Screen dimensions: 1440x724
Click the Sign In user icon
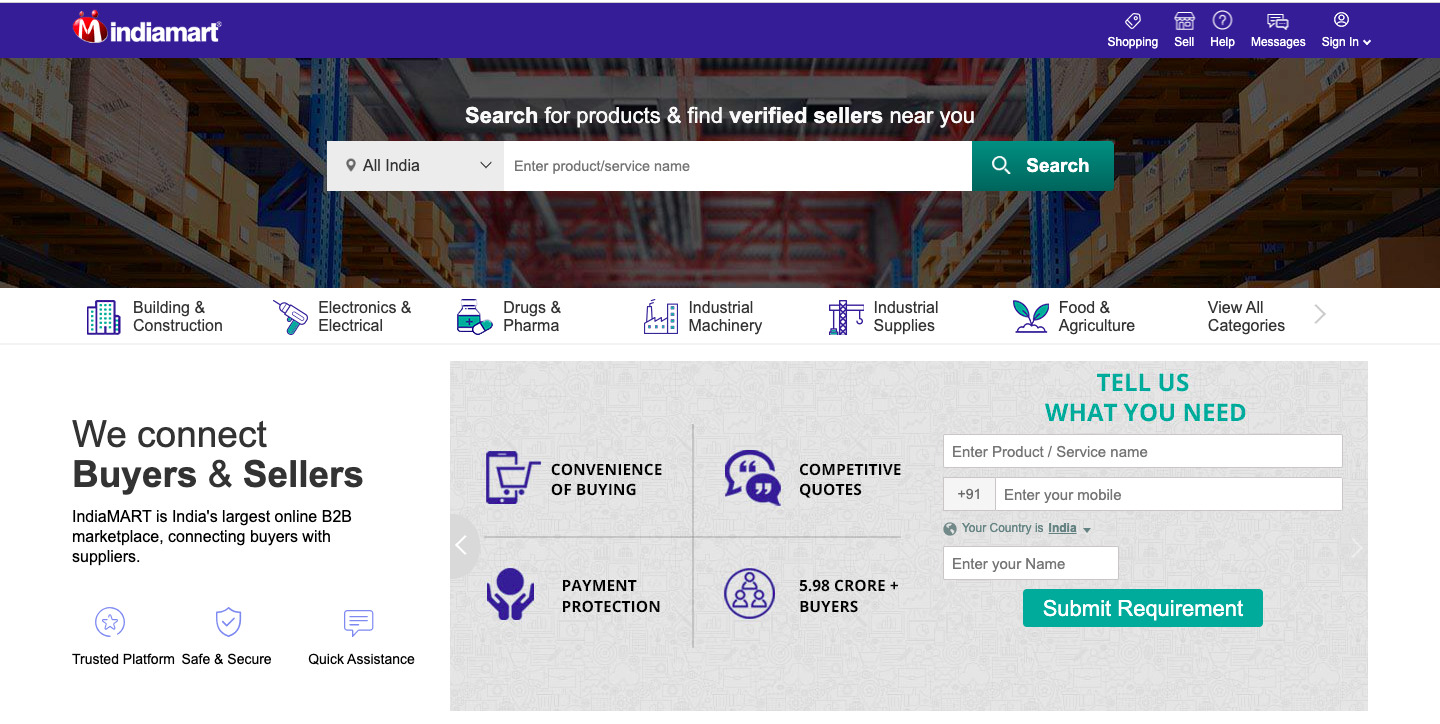[x=1342, y=20]
